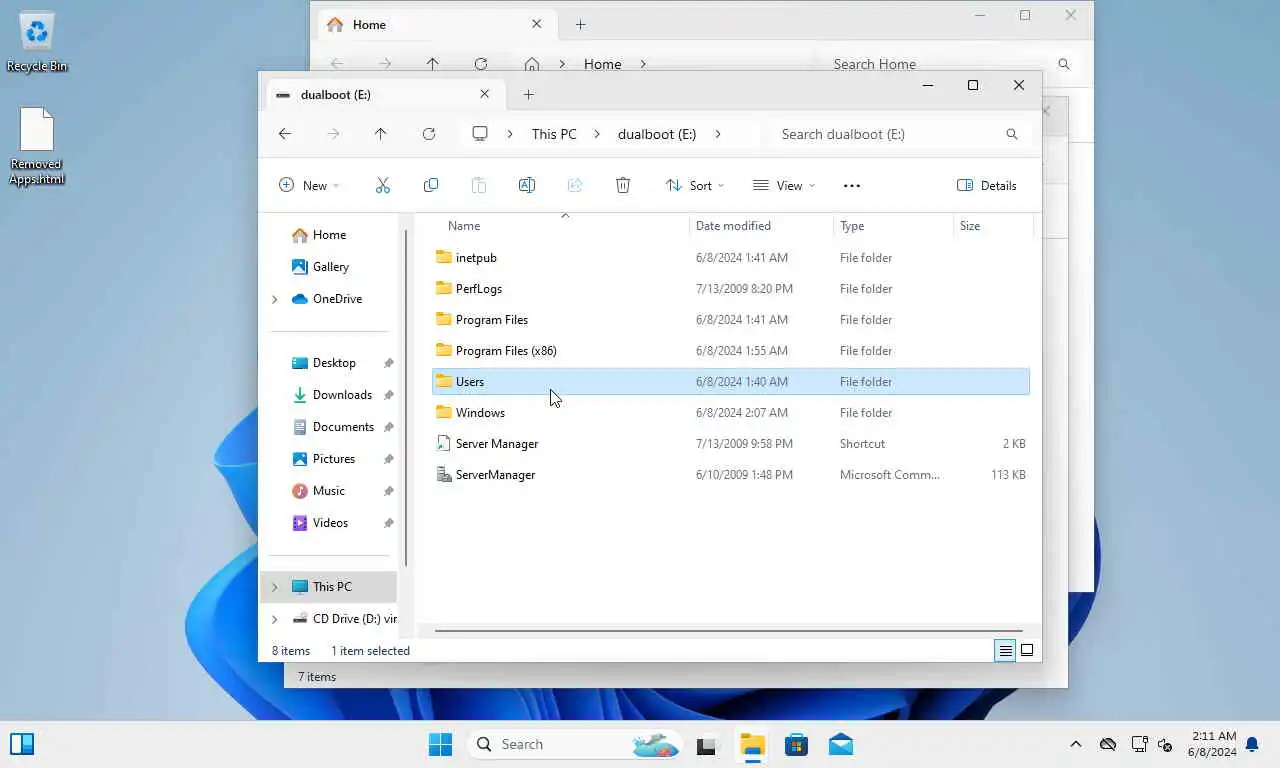
Task: Expand the CD Drive (D:) tree node
Action: [275, 619]
